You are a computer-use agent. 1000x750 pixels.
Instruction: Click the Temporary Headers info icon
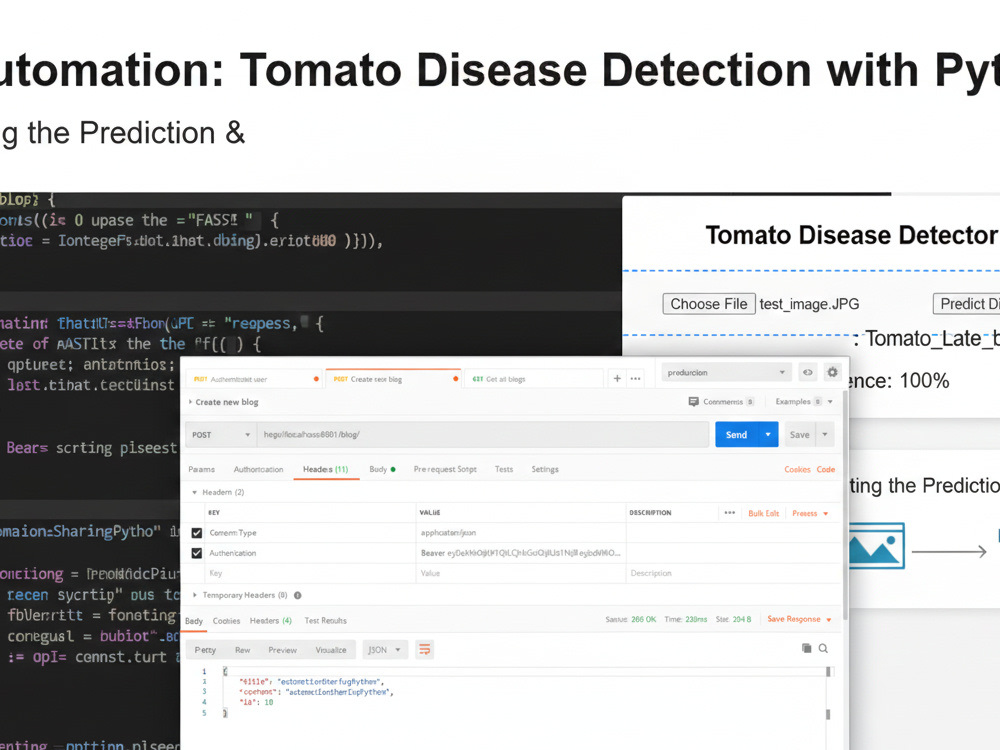(297, 595)
